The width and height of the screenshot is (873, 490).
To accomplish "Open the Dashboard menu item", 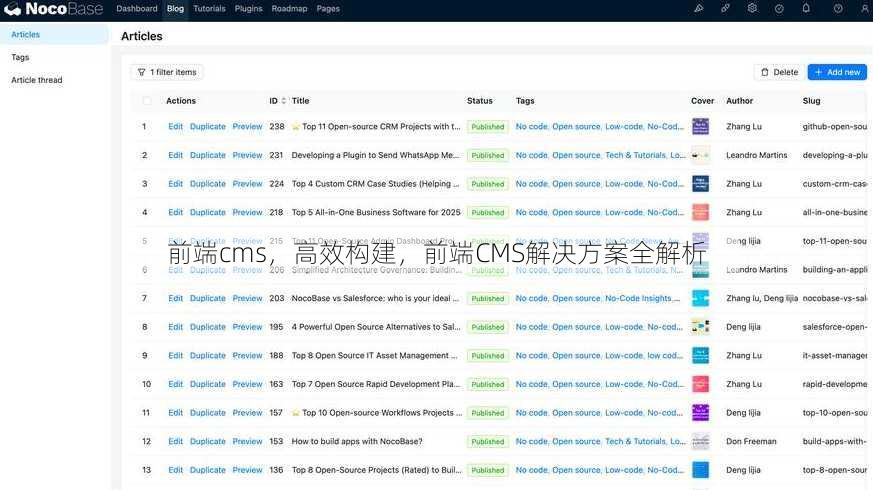I will (137, 9).
